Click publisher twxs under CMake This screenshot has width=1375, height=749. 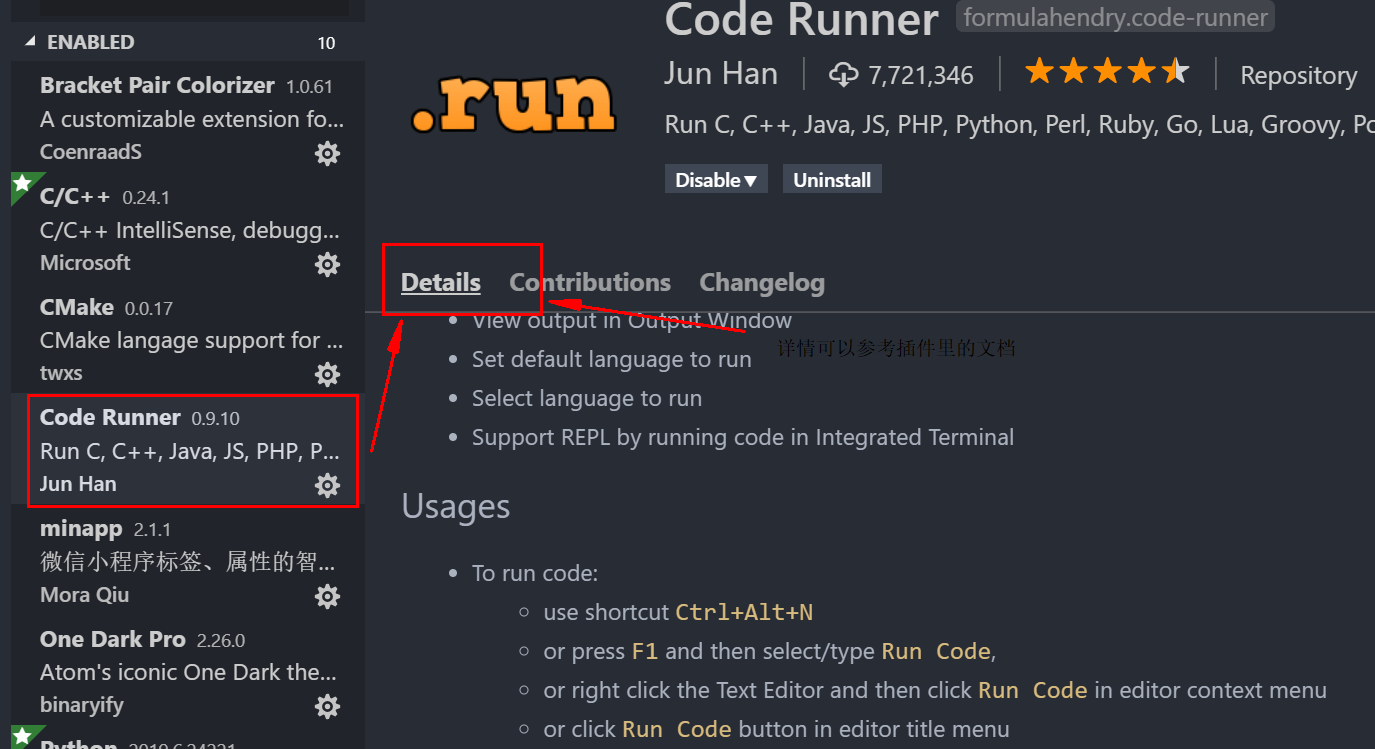pos(61,373)
